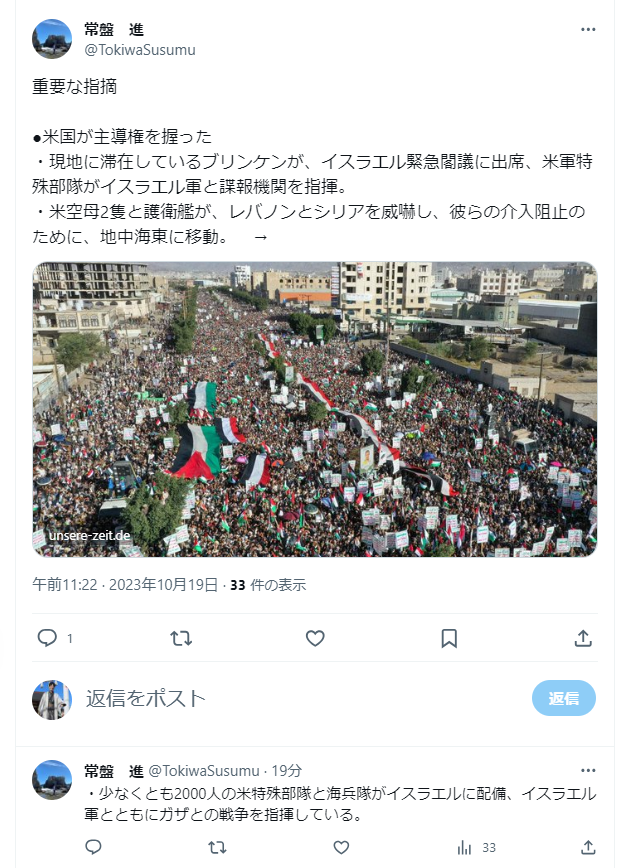
Task: Share the second tweet in thread
Action: (x=588, y=847)
